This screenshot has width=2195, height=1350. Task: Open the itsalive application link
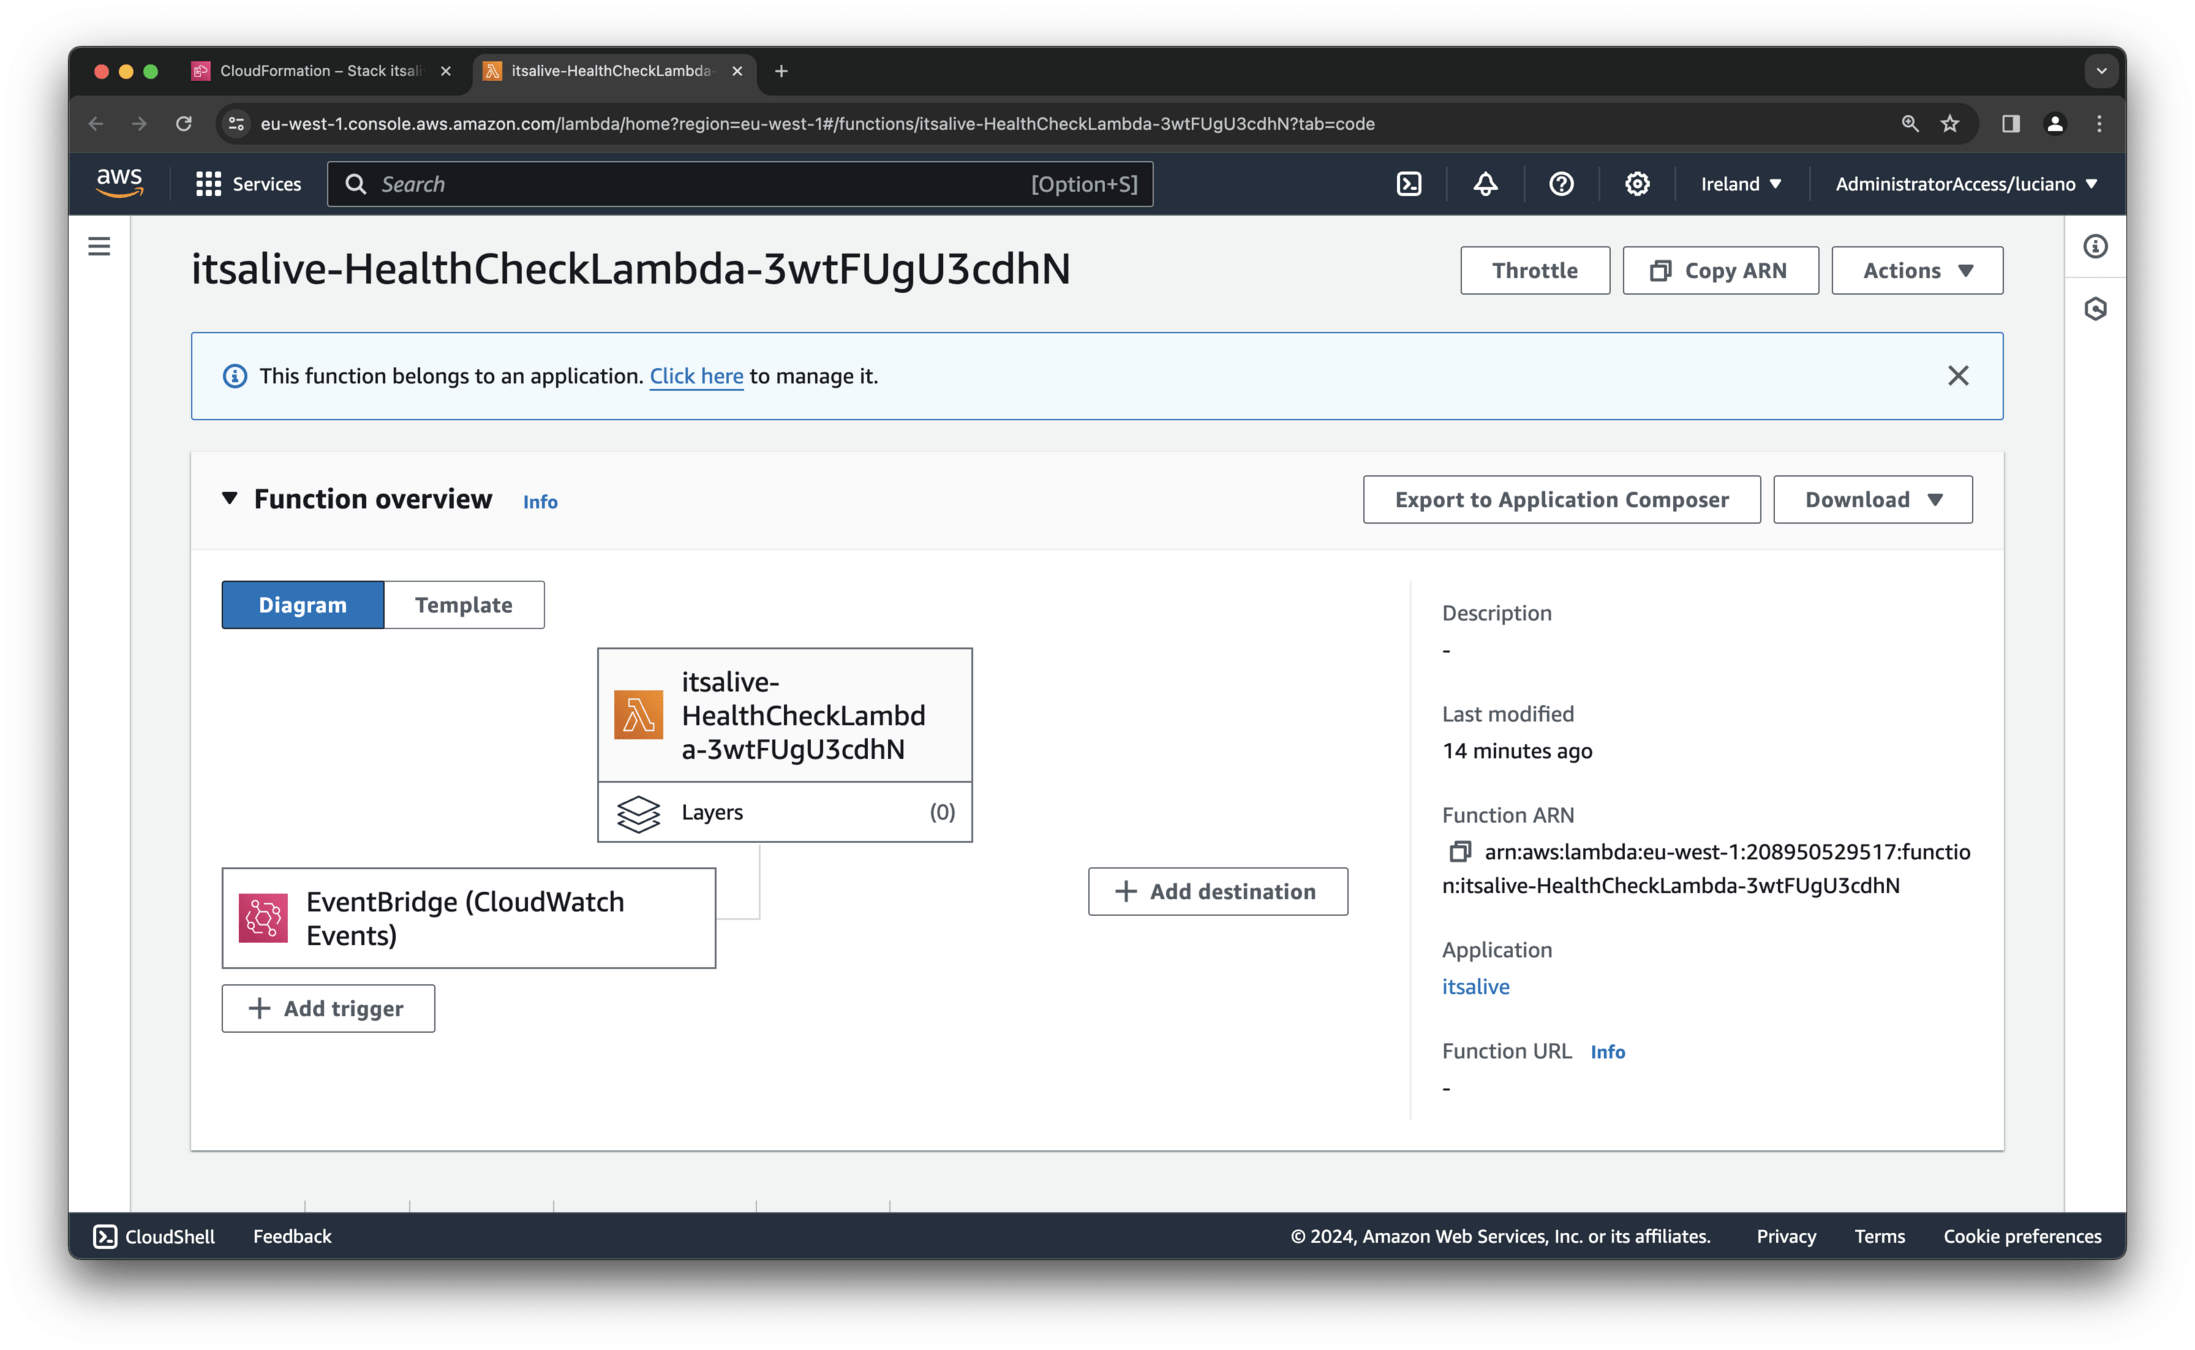[x=1475, y=986]
